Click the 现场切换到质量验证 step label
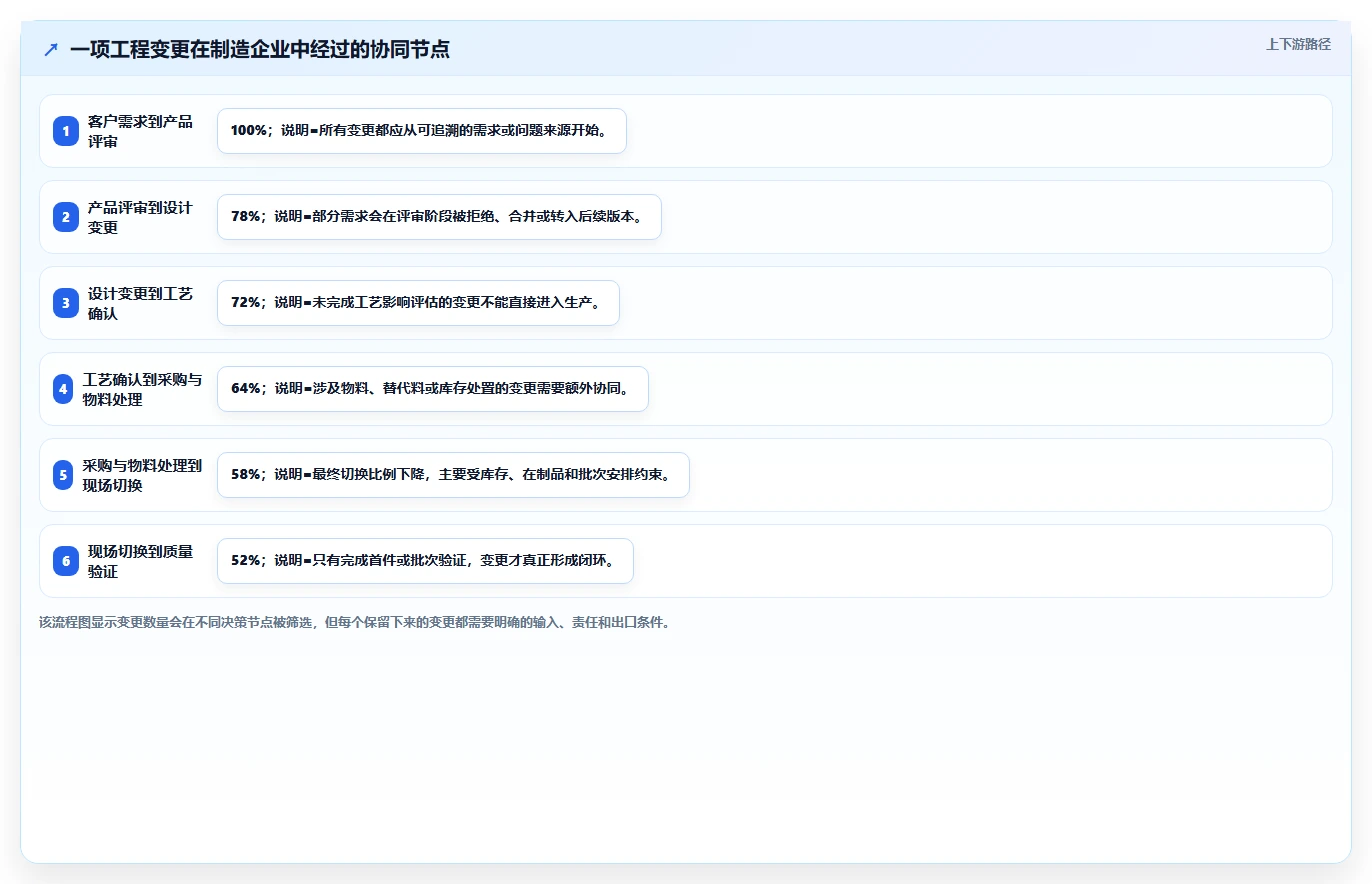 [140, 561]
